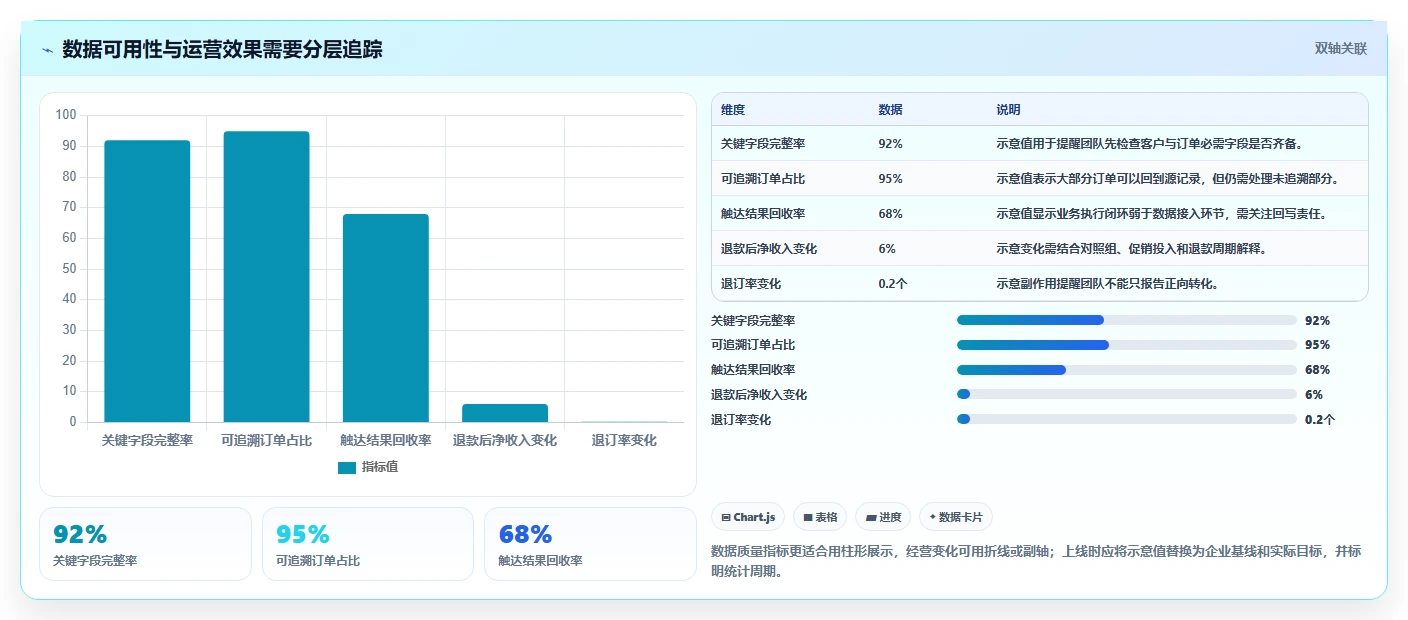Click the 92% value in the table

[890, 144]
